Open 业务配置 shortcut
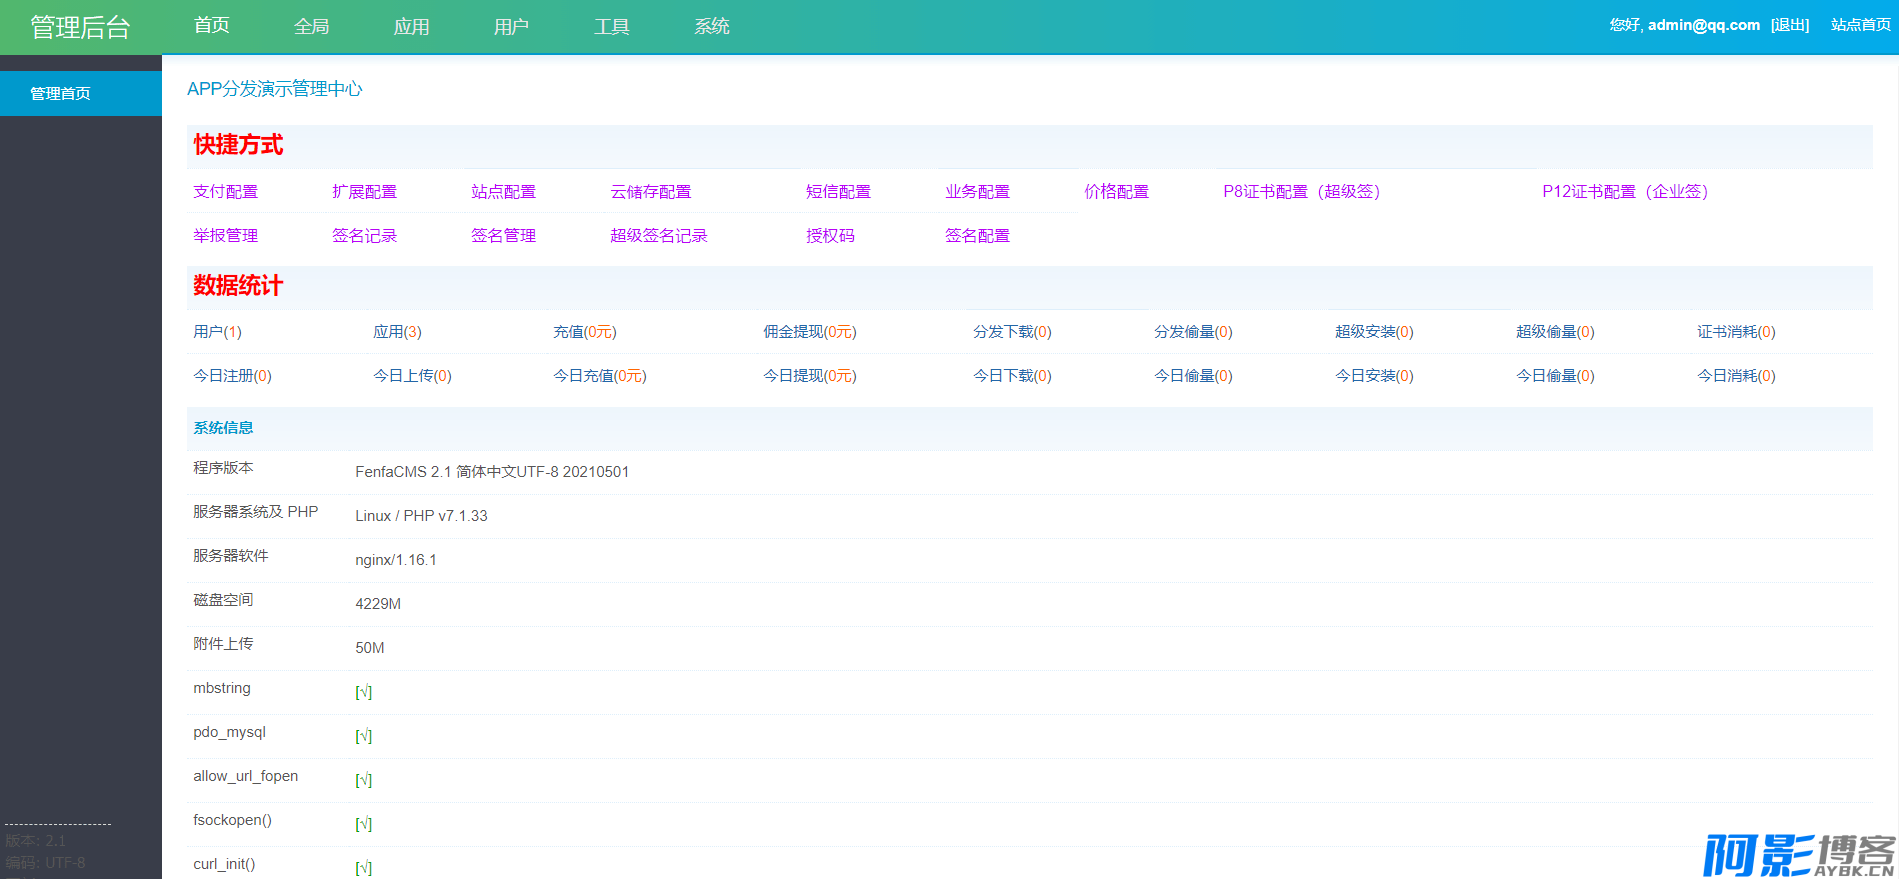Screen dimensions: 1899x879 [x=978, y=191]
